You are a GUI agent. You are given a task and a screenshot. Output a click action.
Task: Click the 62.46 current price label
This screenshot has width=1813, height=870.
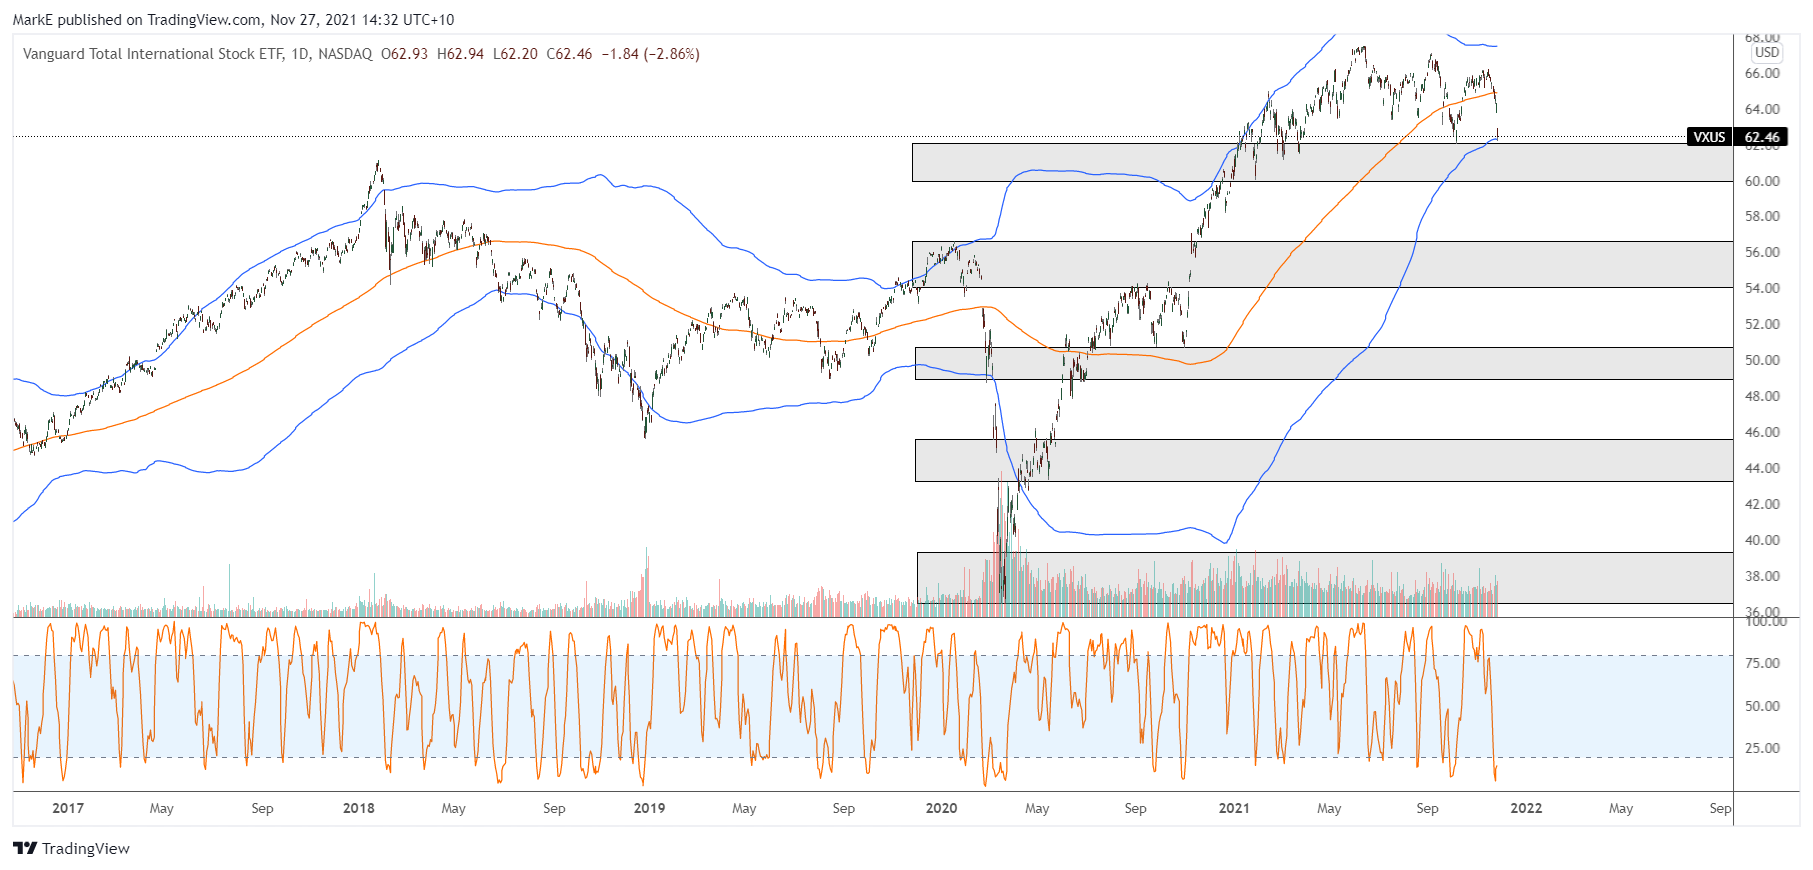pyautogui.click(x=1761, y=137)
